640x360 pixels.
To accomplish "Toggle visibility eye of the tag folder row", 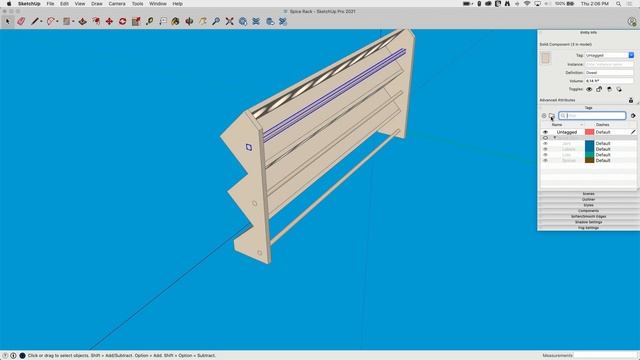I will pyautogui.click(x=545, y=138).
